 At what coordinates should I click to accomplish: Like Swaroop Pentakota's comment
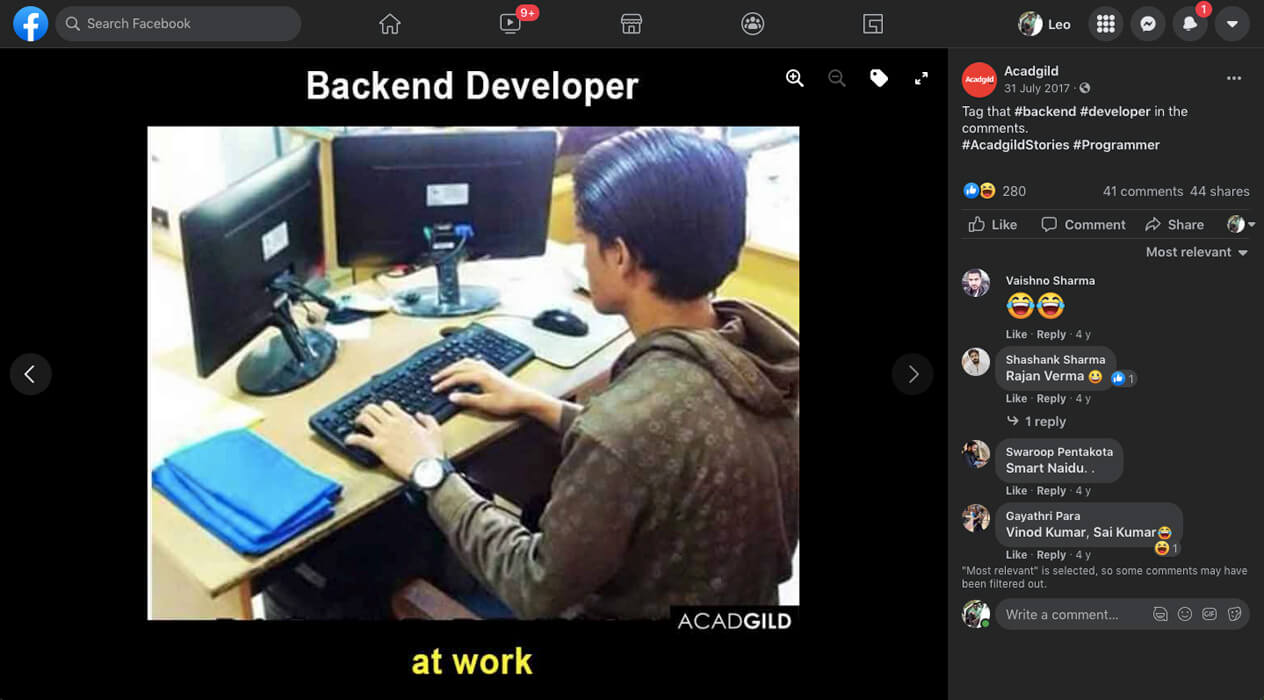(x=1016, y=491)
